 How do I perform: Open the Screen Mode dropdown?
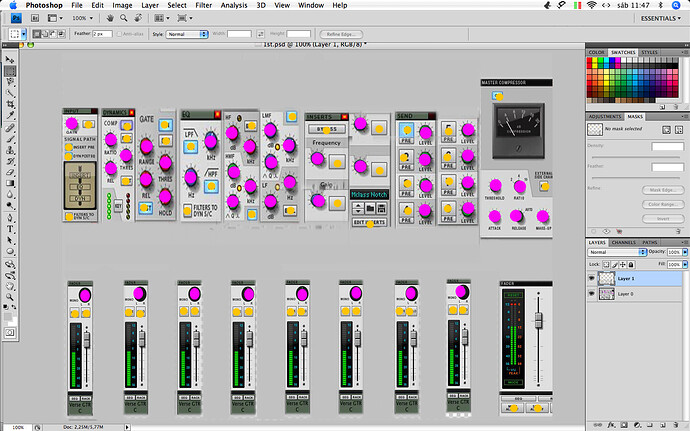coord(185,18)
